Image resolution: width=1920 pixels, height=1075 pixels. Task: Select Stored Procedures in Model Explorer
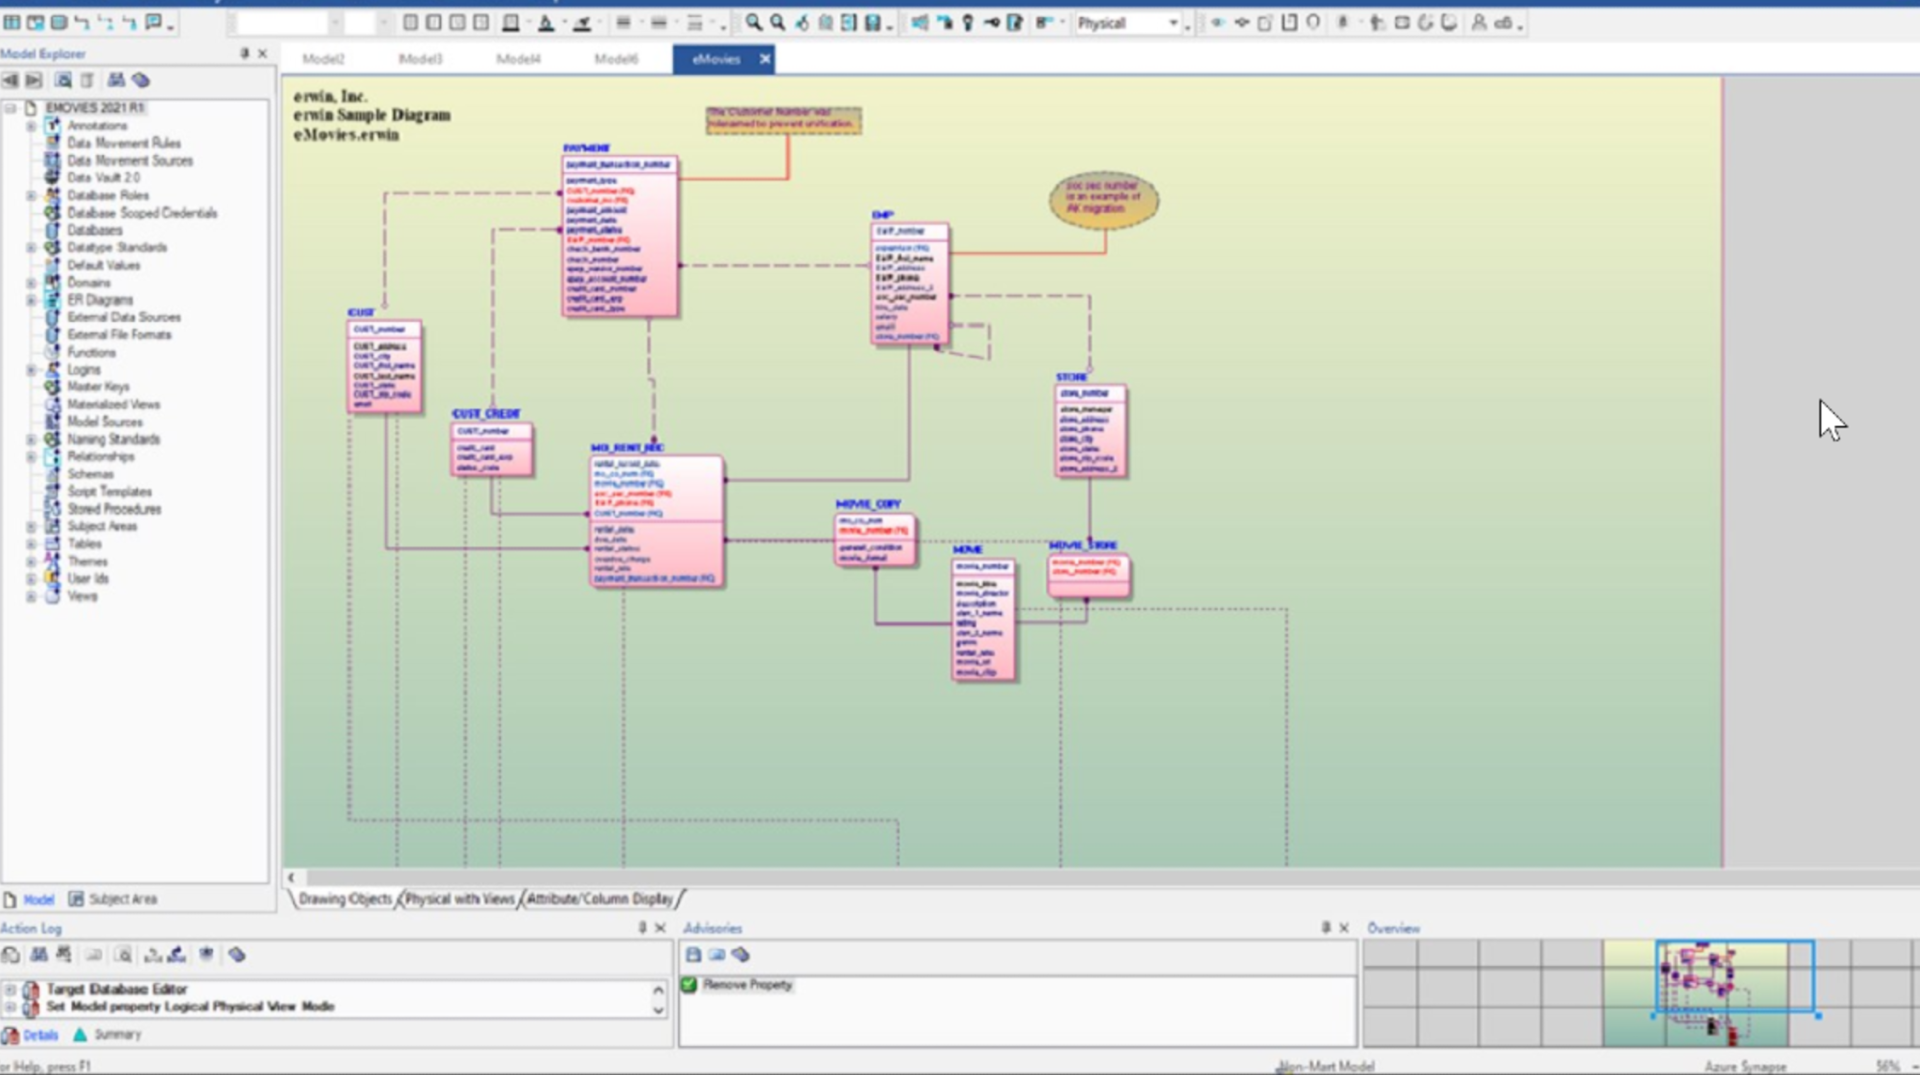(x=114, y=509)
